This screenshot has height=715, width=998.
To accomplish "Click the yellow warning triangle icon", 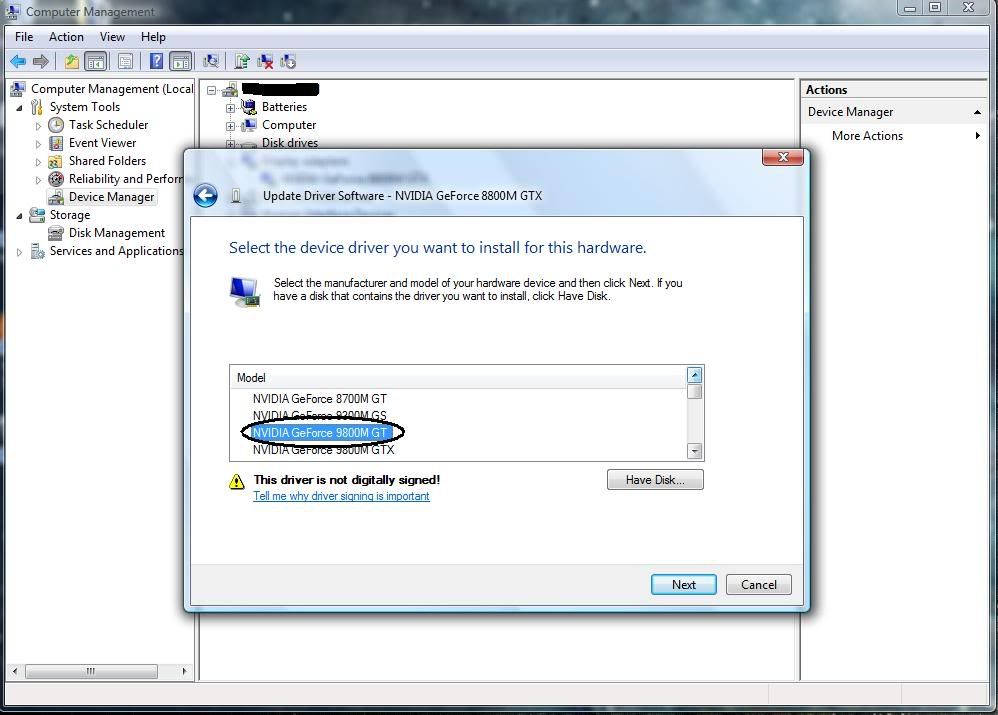I will [x=236, y=482].
